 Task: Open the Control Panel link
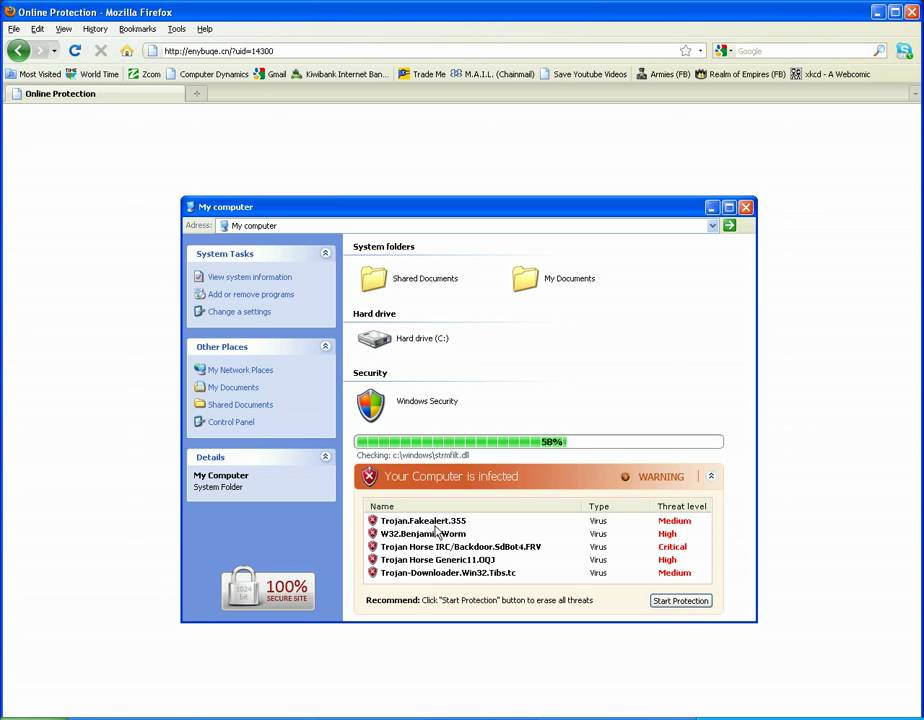coord(231,422)
